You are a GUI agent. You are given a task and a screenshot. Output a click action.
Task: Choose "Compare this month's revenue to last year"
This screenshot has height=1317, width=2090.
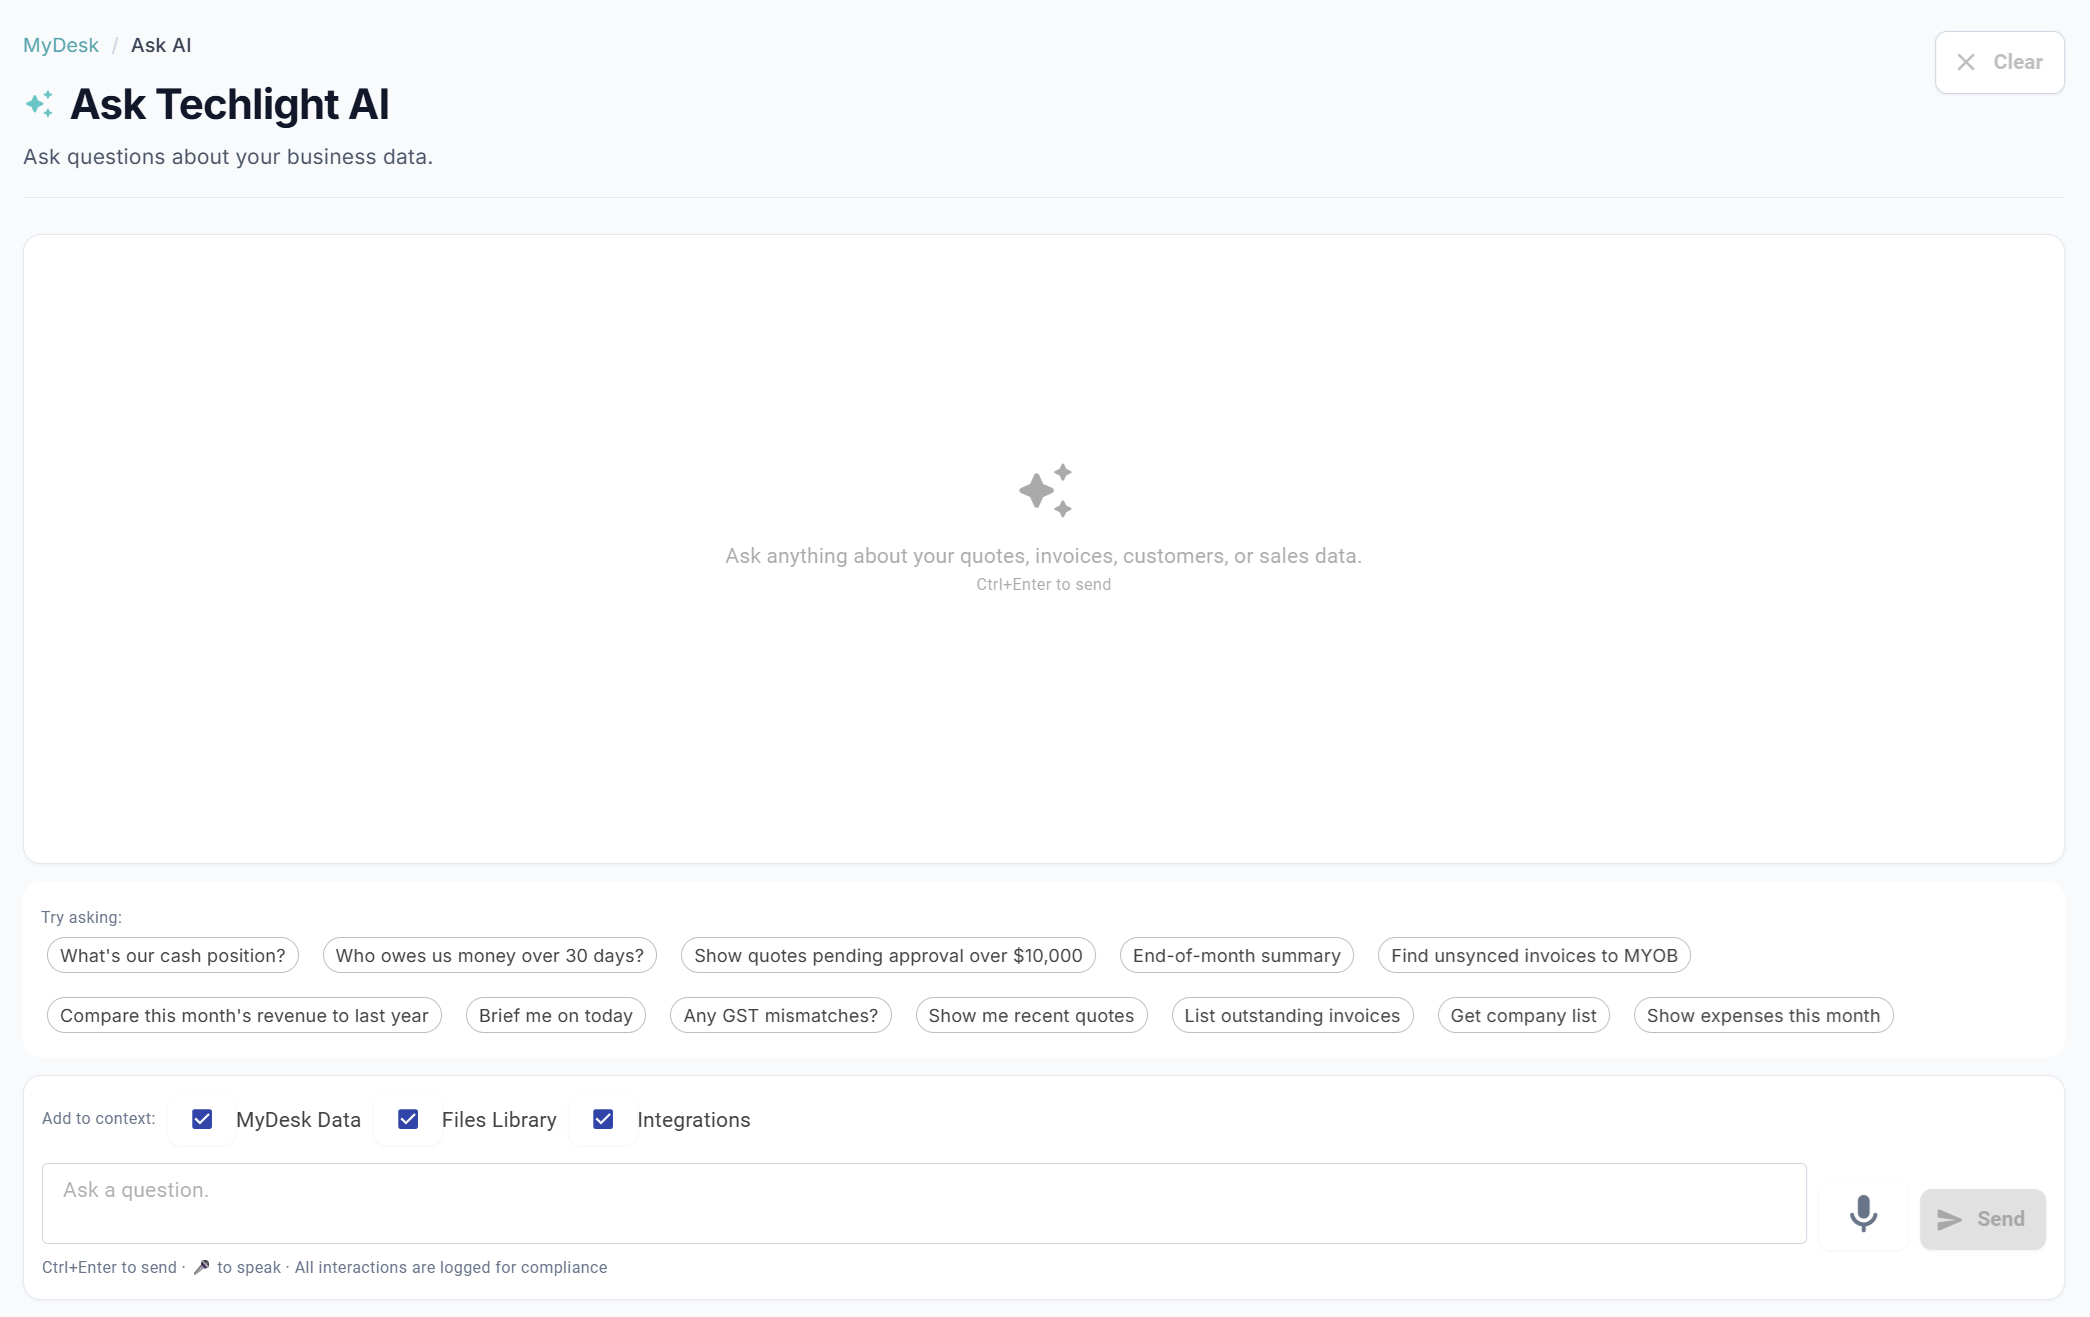pos(244,1015)
